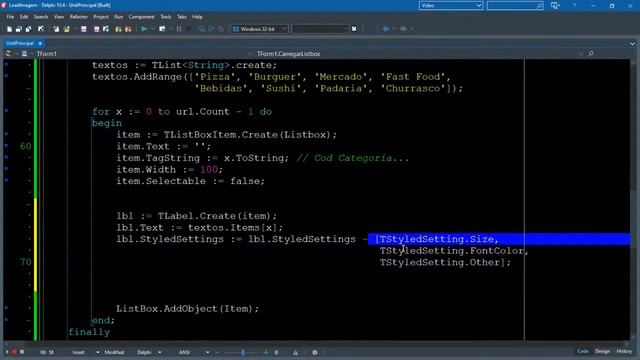This screenshot has height=360, width=640.
Task: Click the title bar help question mark
Action: [x=575, y=6]
